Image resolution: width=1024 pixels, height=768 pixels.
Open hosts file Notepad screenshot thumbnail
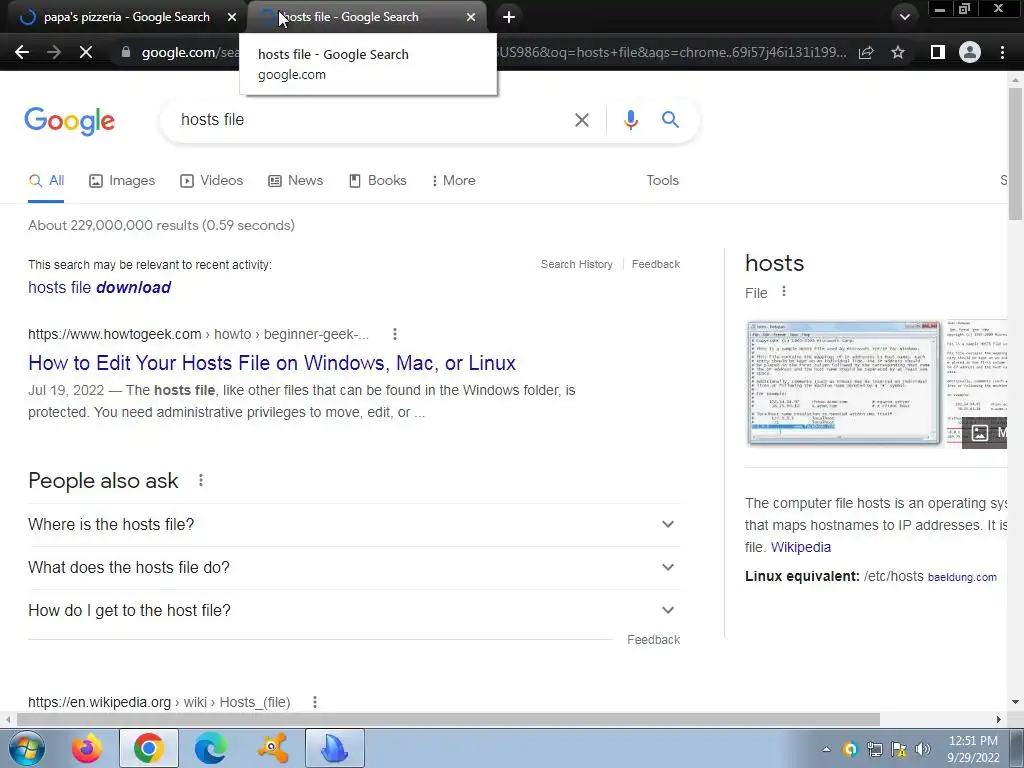click(x=843, y=383)
